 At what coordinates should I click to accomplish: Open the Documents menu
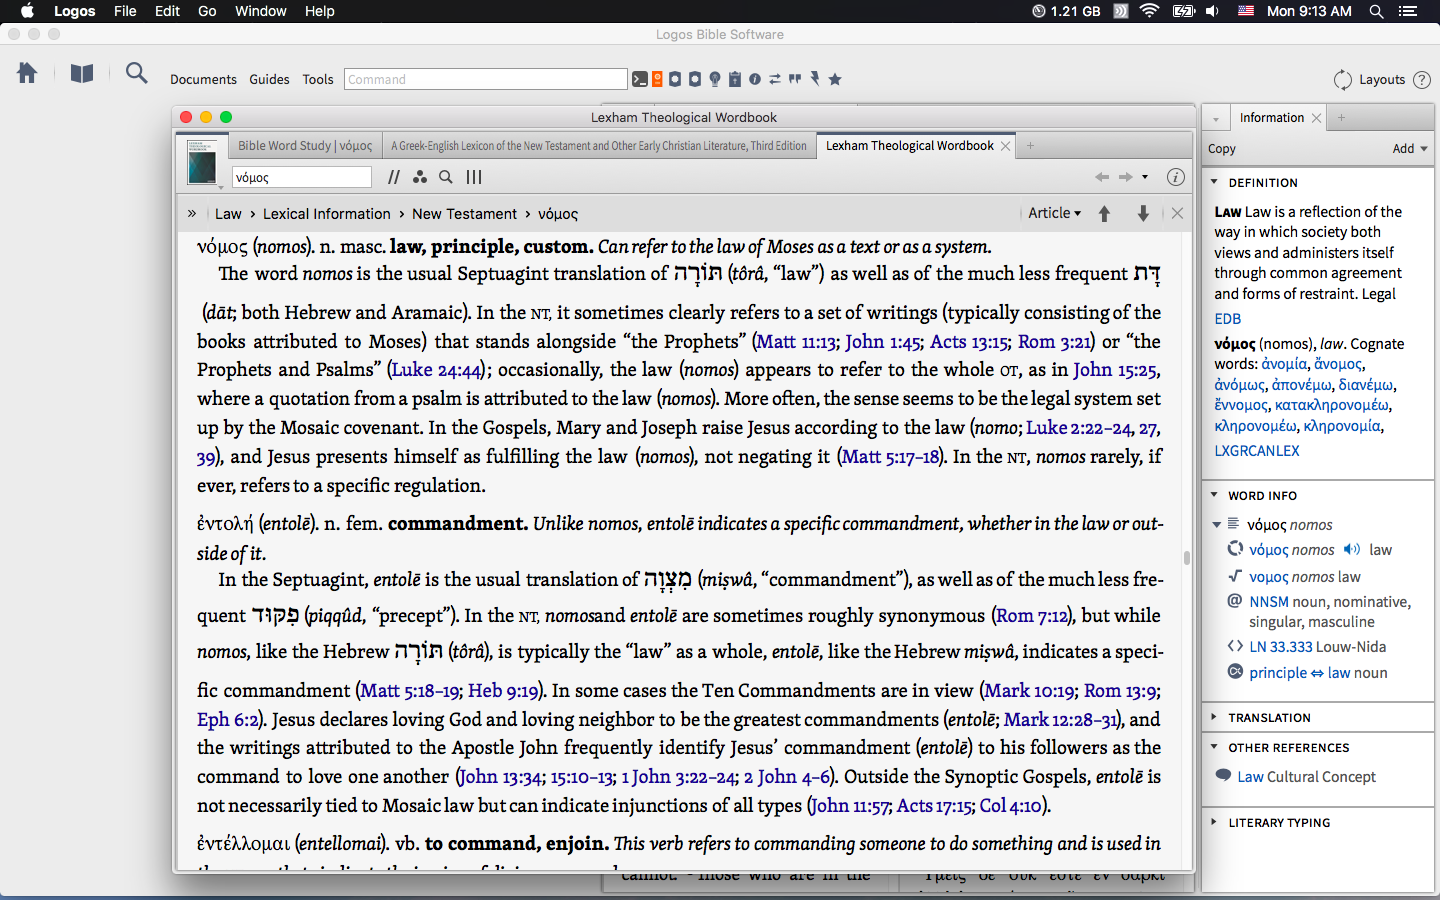203,79
